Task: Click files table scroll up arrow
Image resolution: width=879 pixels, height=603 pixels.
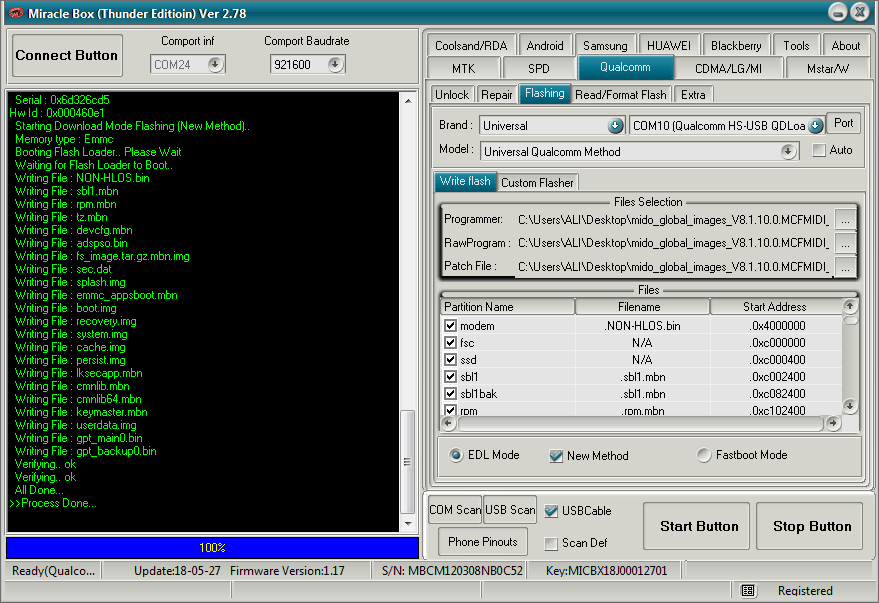Action: click(850, 306)
